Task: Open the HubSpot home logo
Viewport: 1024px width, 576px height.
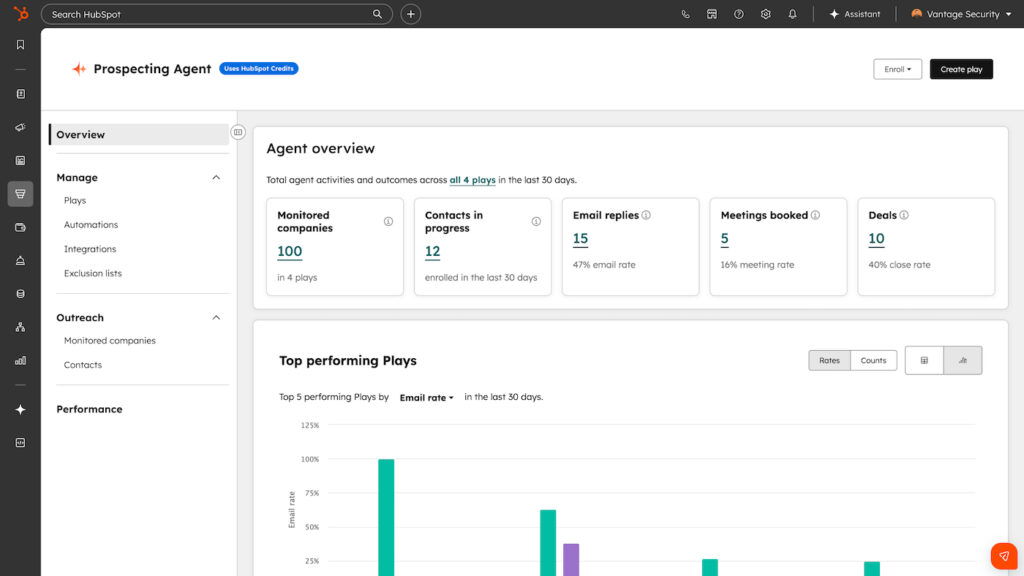Action: (x=21, y=14)
